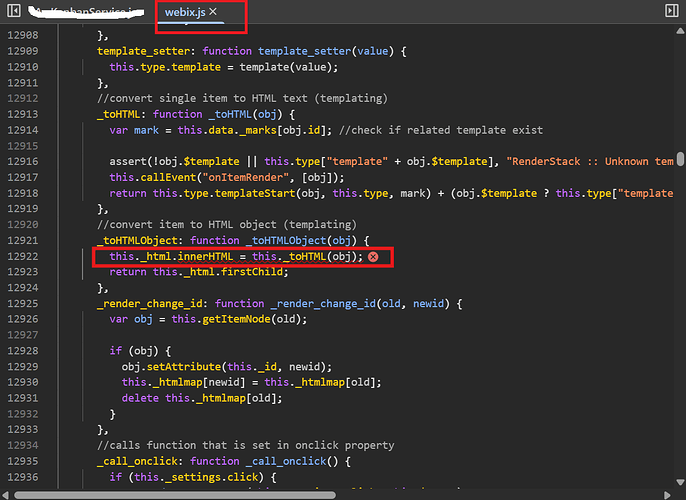
Task: Click the comment 'calls function that is set in onclick'
Action: [245, 445]
